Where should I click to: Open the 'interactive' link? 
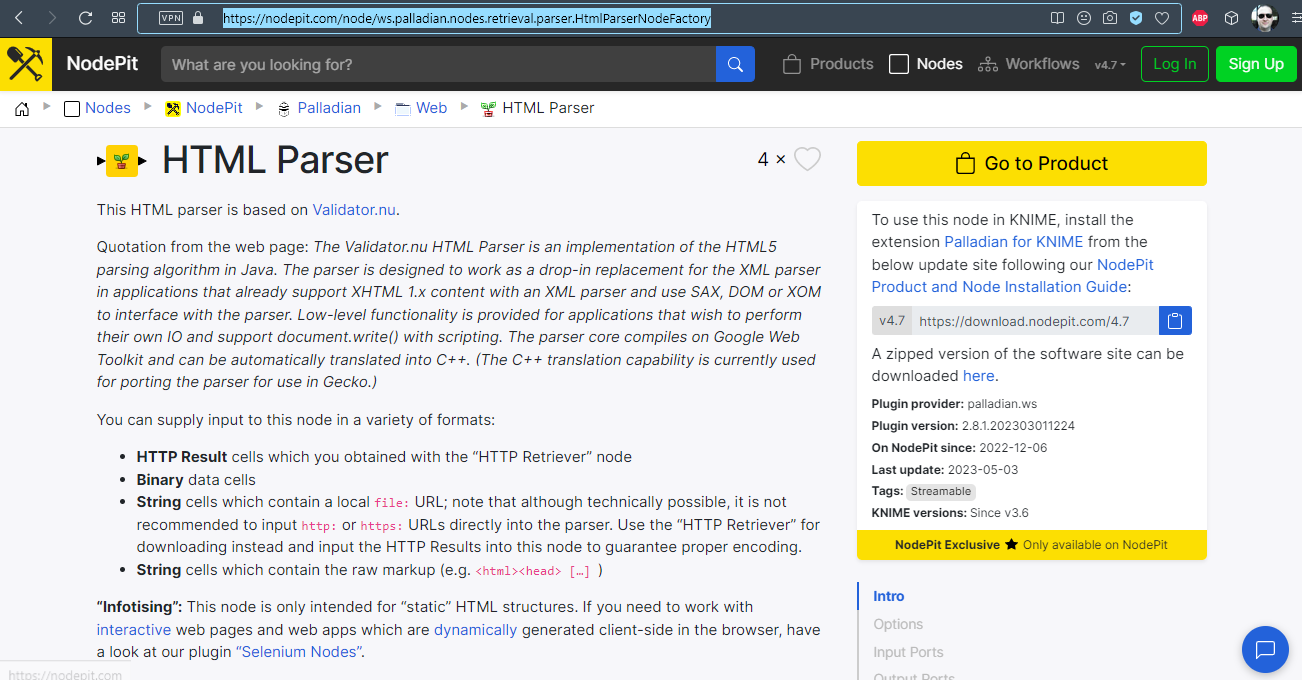(134, 630)
